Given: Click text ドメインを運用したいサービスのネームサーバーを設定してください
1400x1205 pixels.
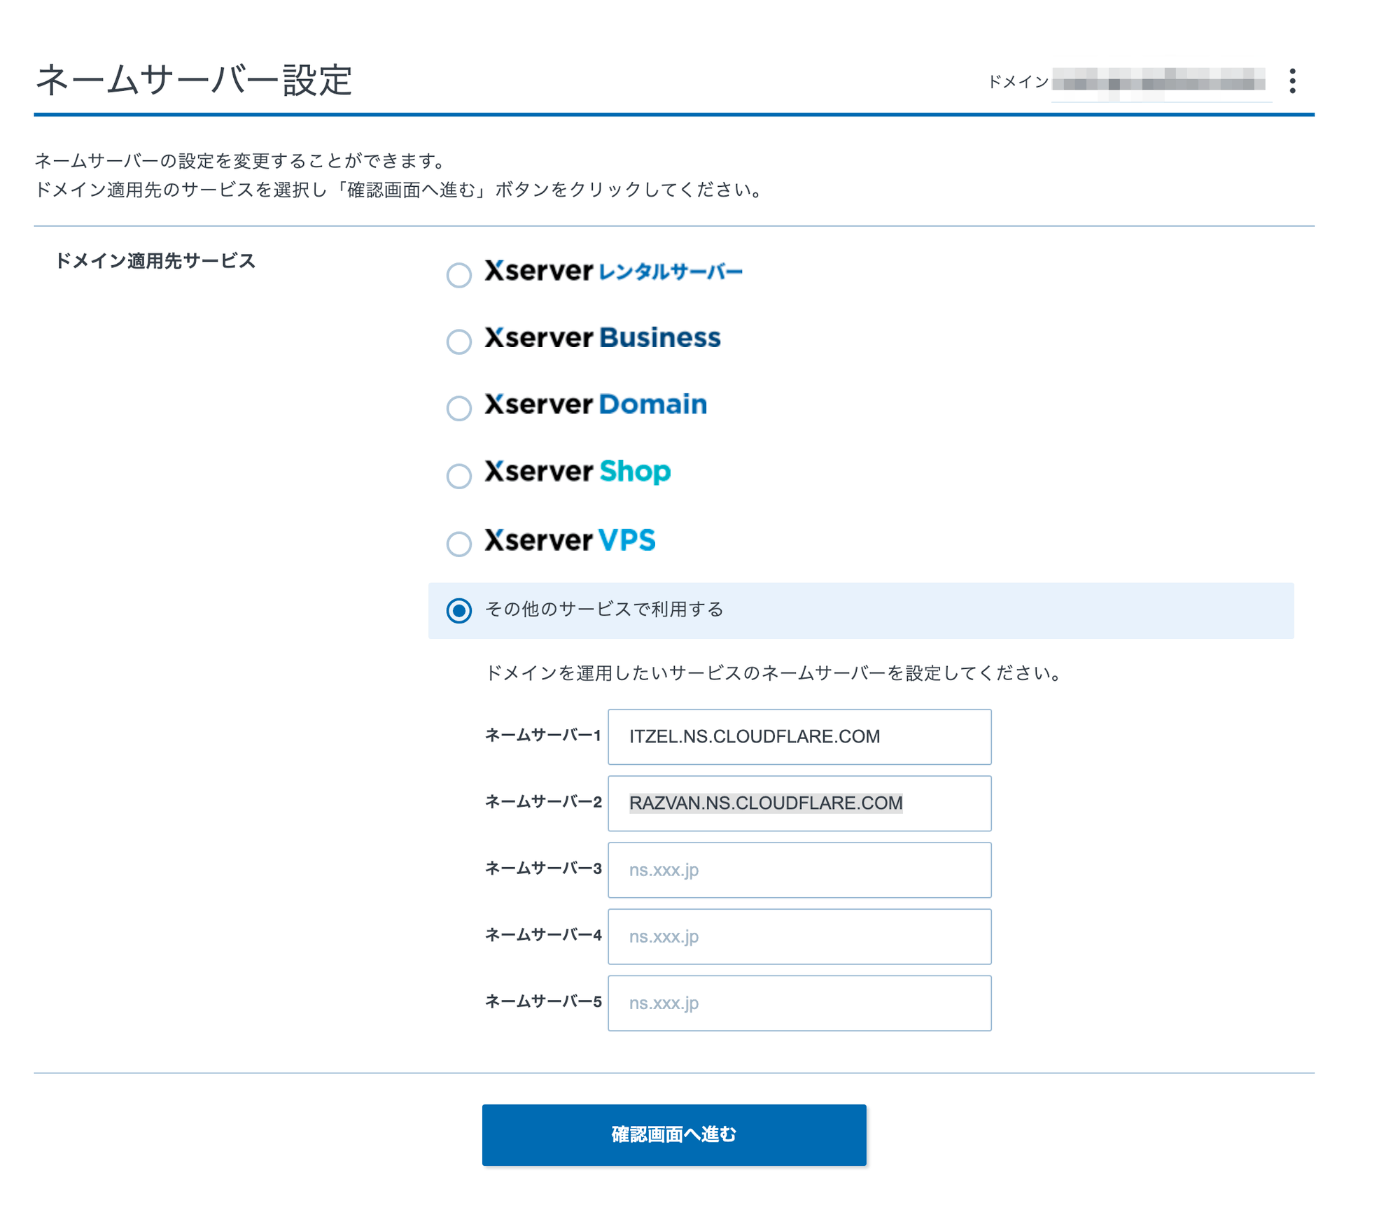Looking at the screenshot, I should pyautogui.click(x=773, y=673).
